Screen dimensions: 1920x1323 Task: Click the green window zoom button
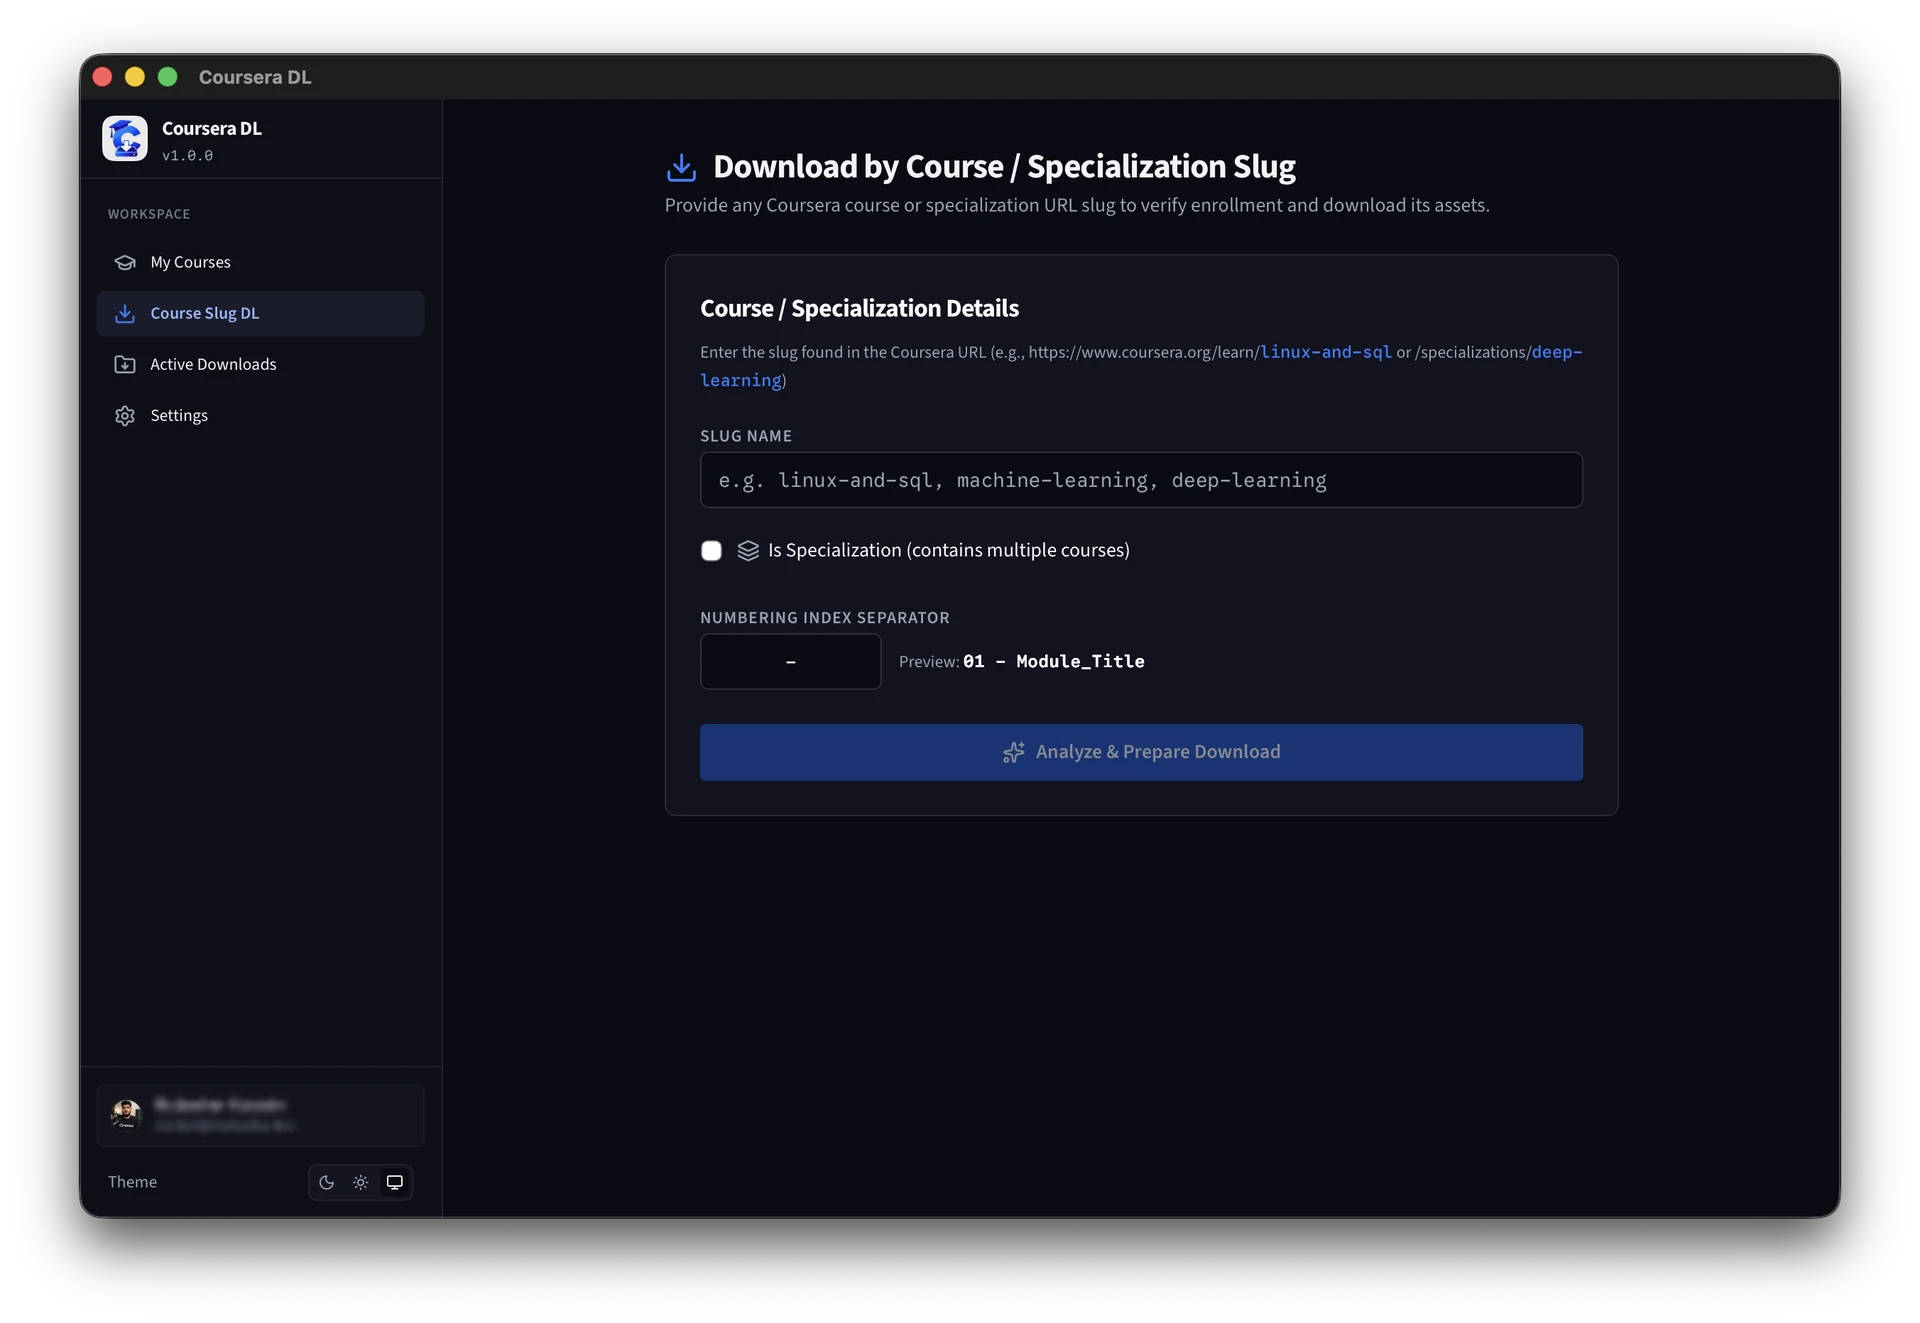(x=168, y=77)
